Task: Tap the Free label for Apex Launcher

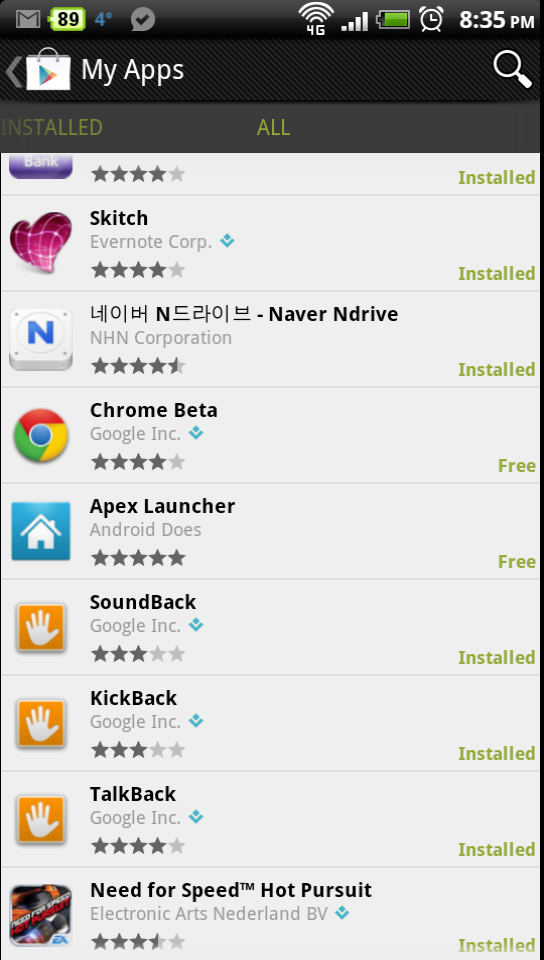Action: click(516, 562)
